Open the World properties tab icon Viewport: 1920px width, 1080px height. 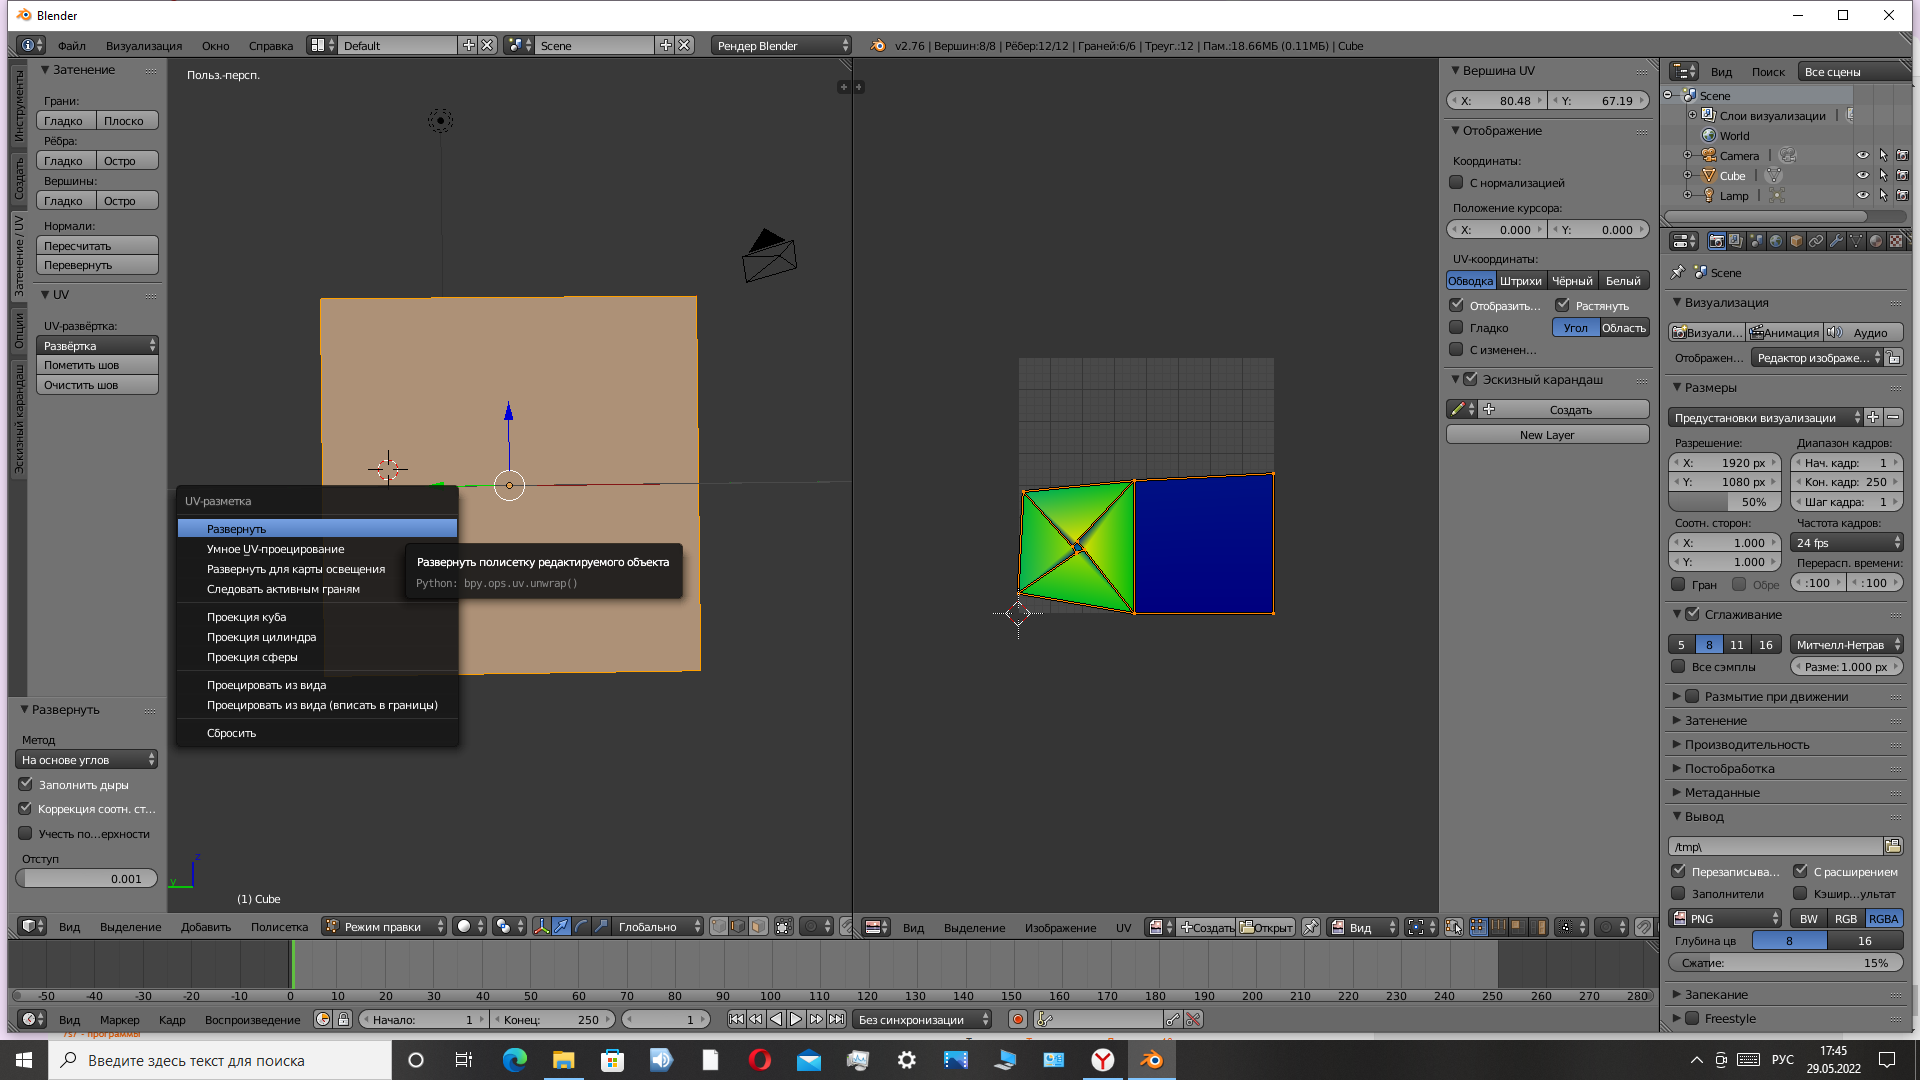[x=1776, y=241]
